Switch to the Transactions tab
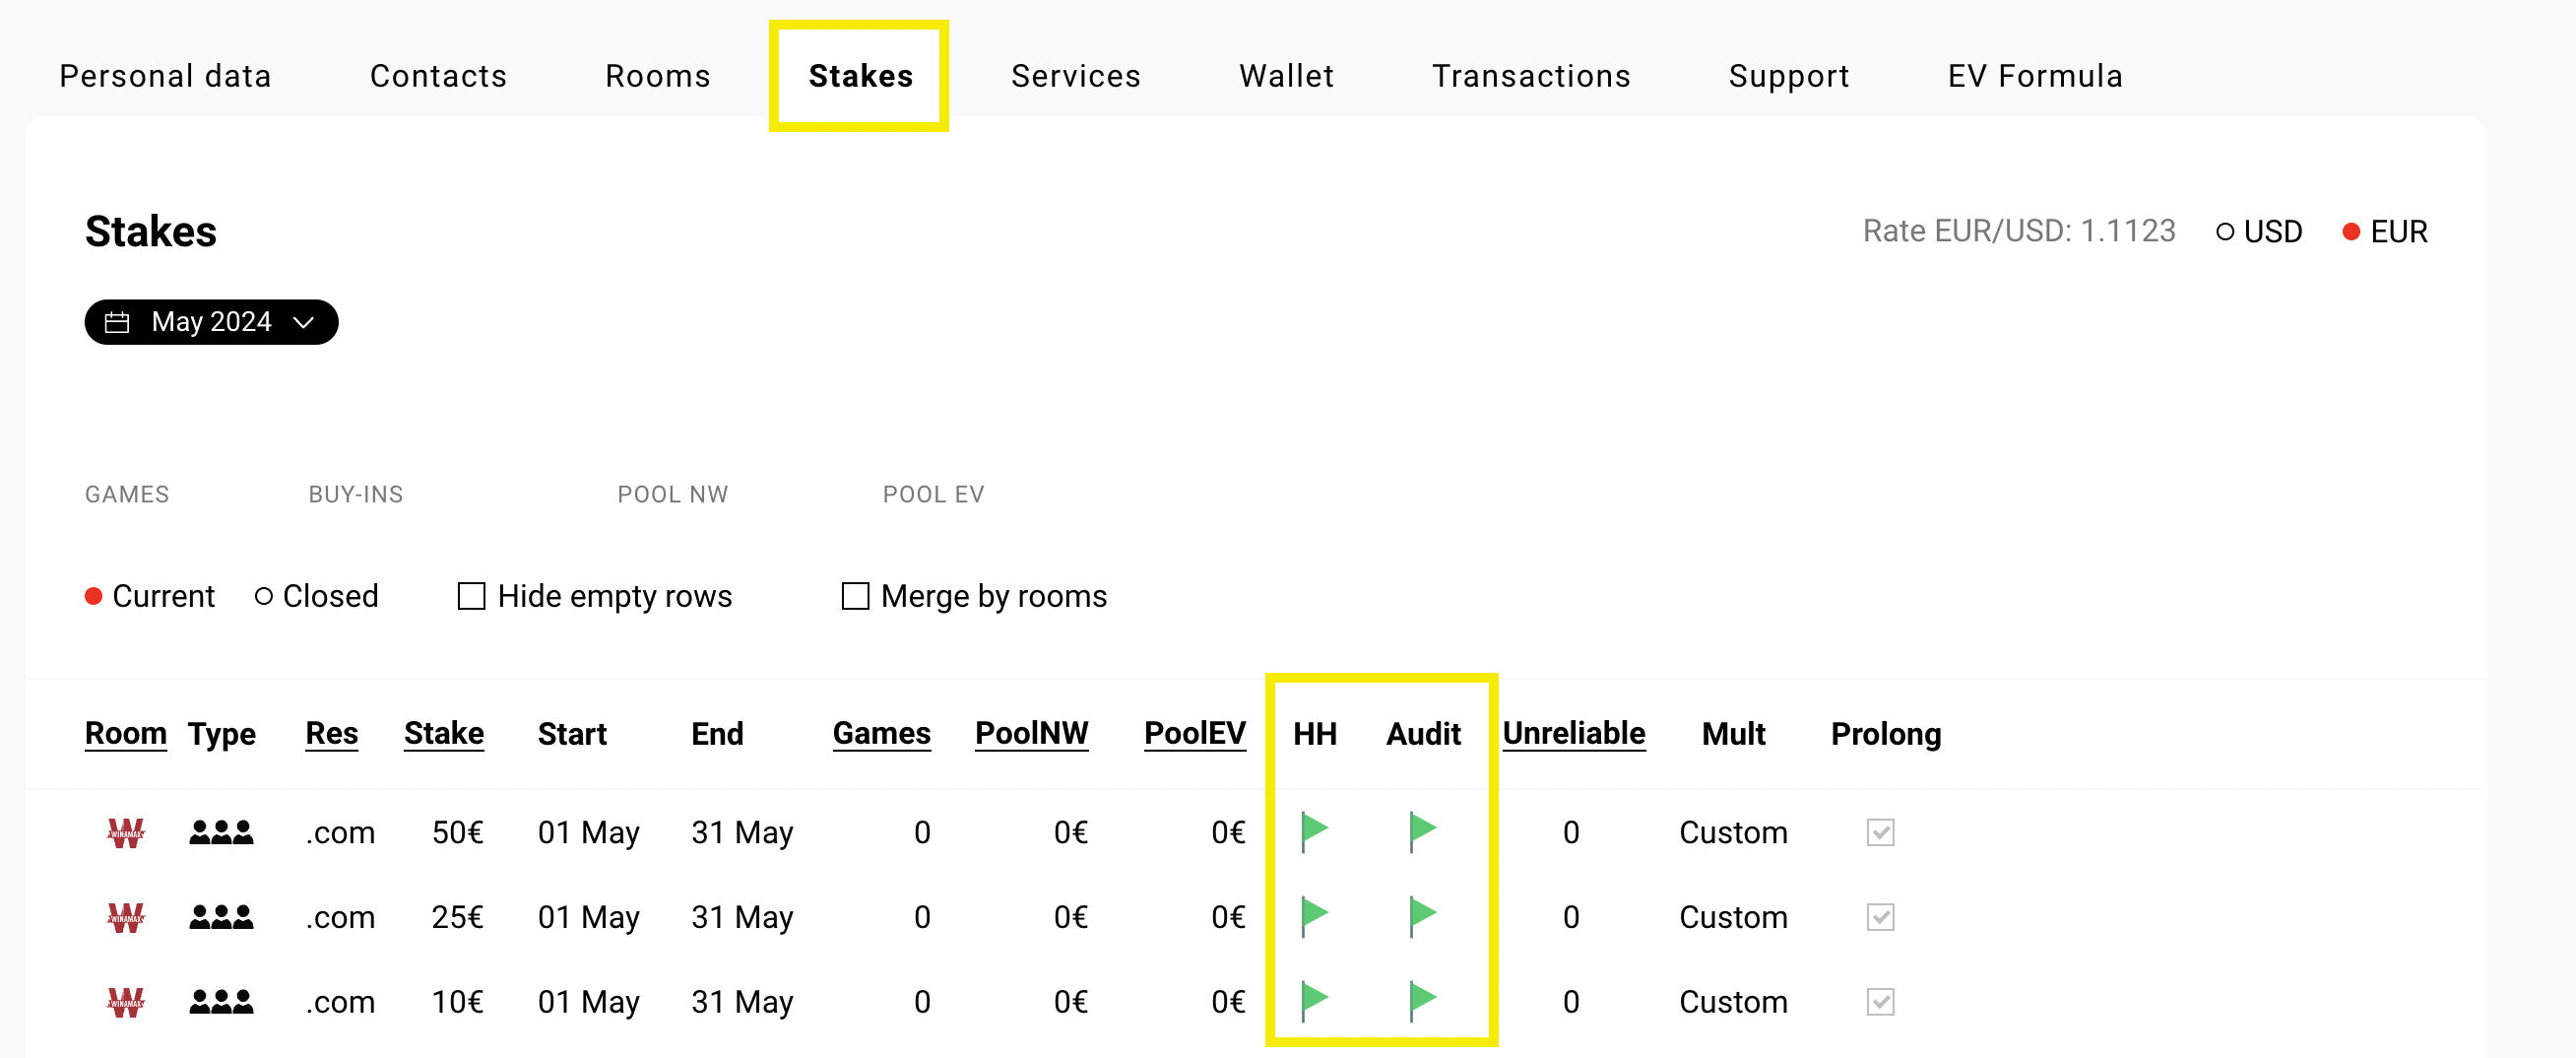 click(x=1531, y=76)
